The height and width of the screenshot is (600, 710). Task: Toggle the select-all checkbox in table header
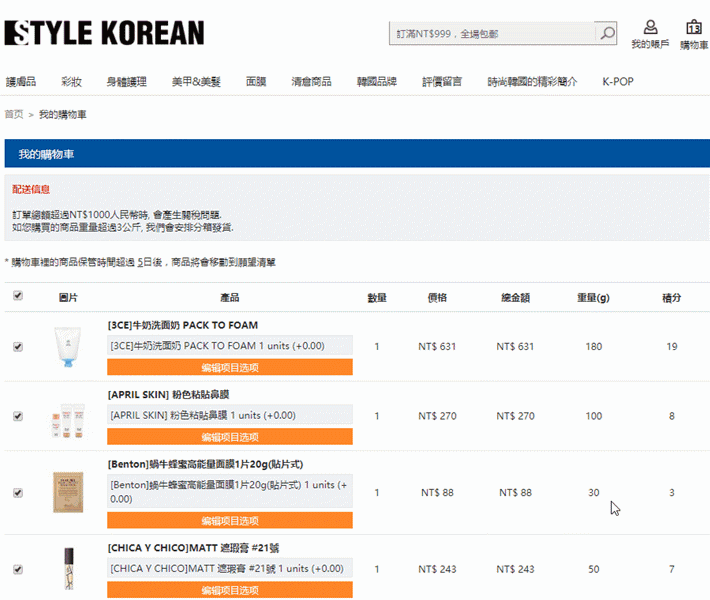coord(18,296)
